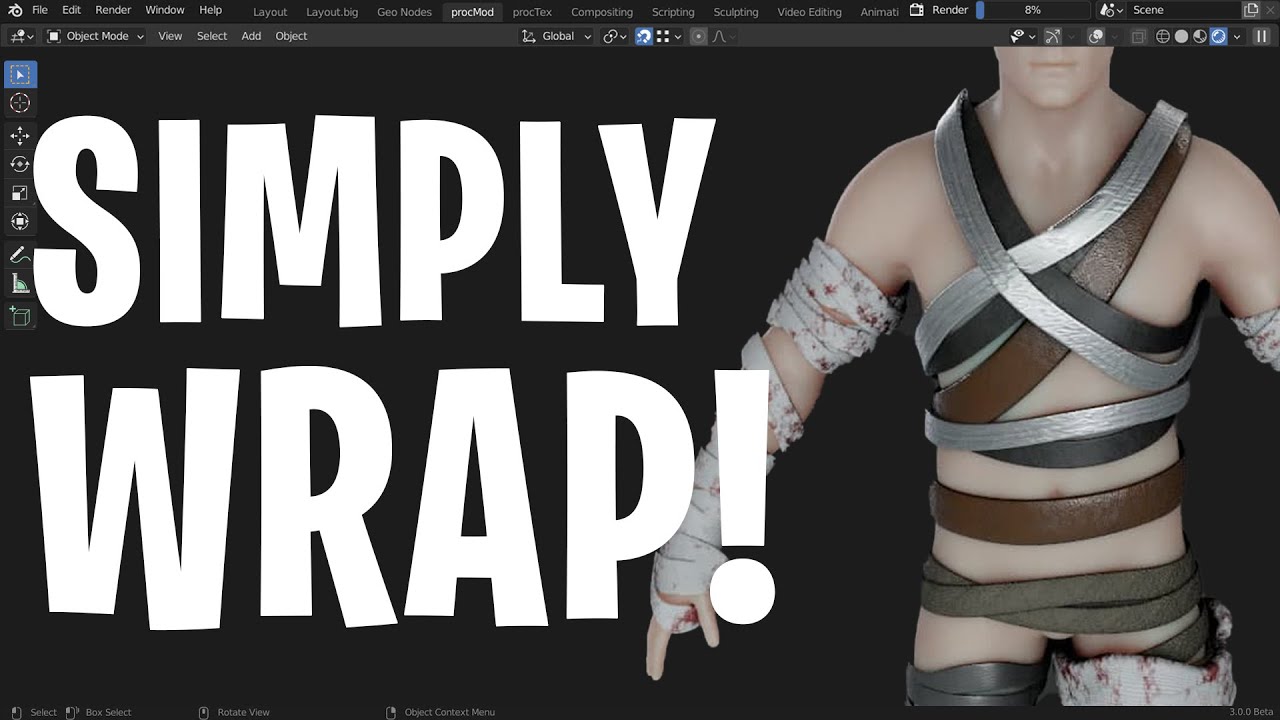Toggle viewport gizmos

(x=1052, y=36)
